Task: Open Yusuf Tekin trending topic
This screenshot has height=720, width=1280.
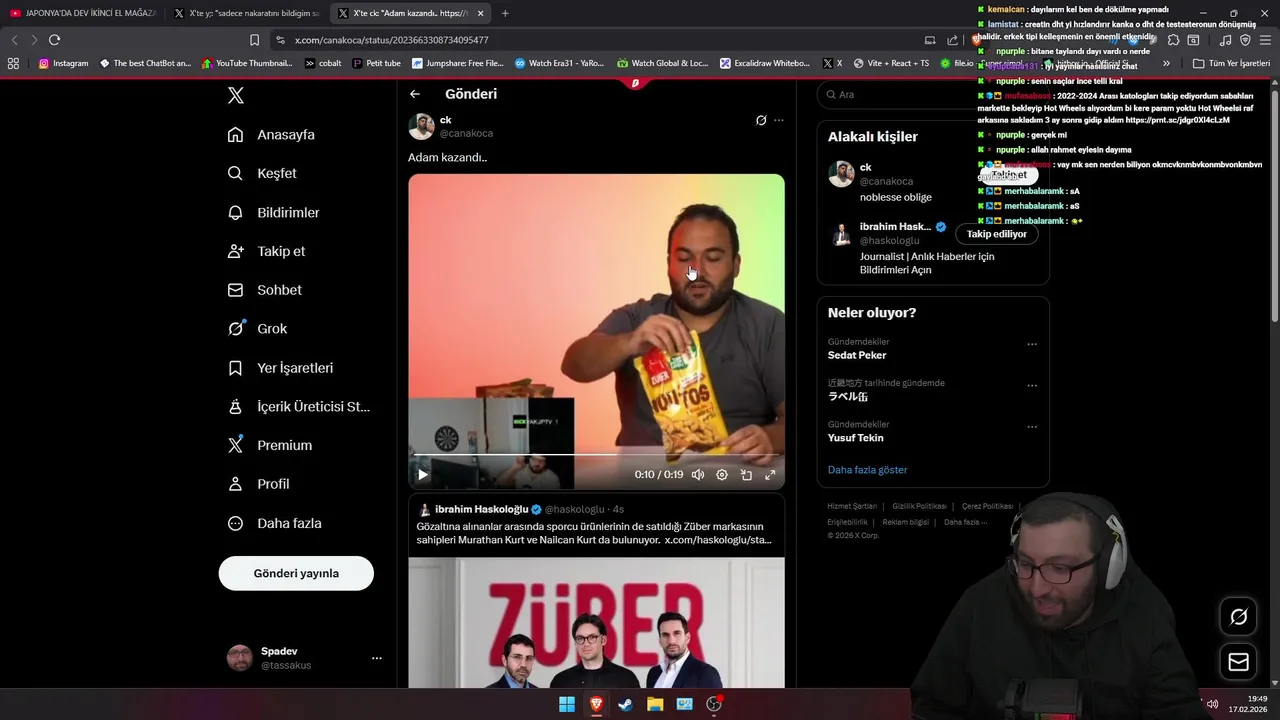Action: point(856,438)
